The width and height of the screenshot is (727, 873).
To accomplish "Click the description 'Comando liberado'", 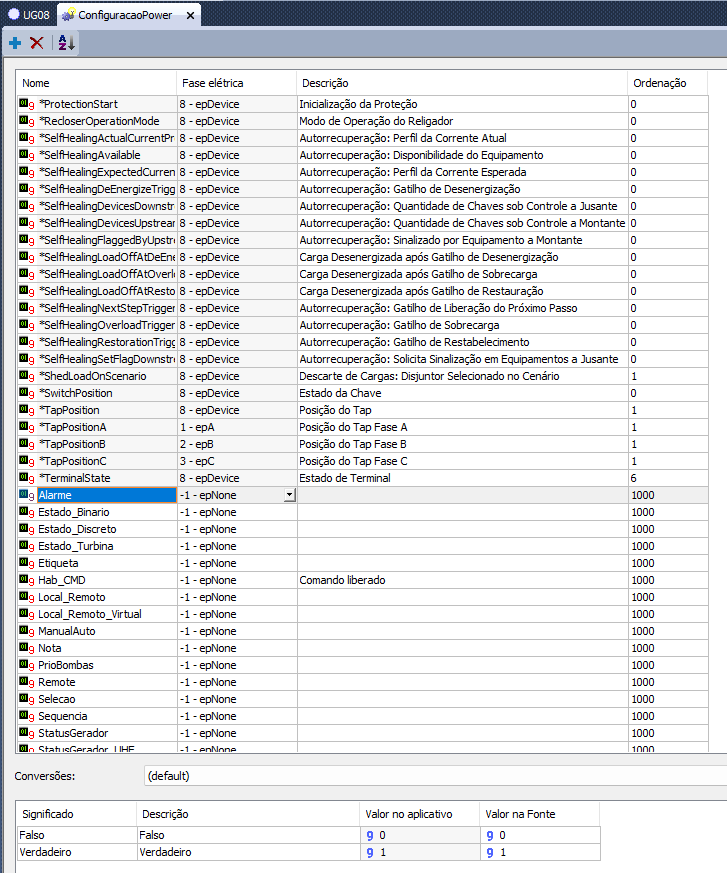I will (342, 580).
